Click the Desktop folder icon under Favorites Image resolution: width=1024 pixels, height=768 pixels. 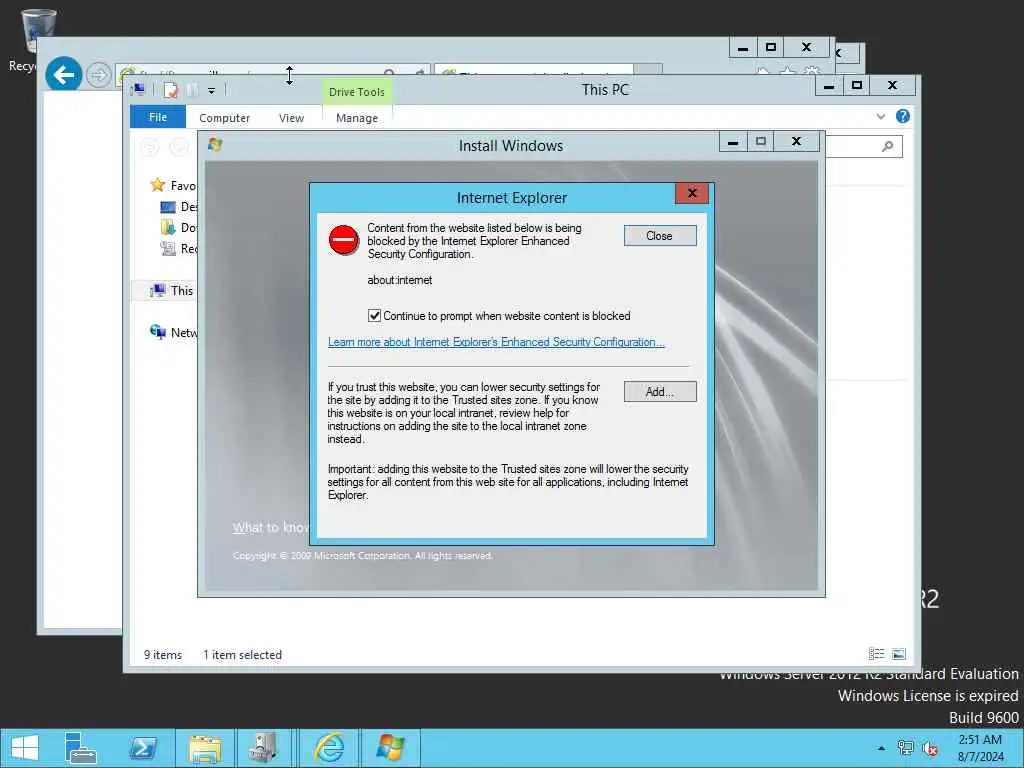coord(168,207)
